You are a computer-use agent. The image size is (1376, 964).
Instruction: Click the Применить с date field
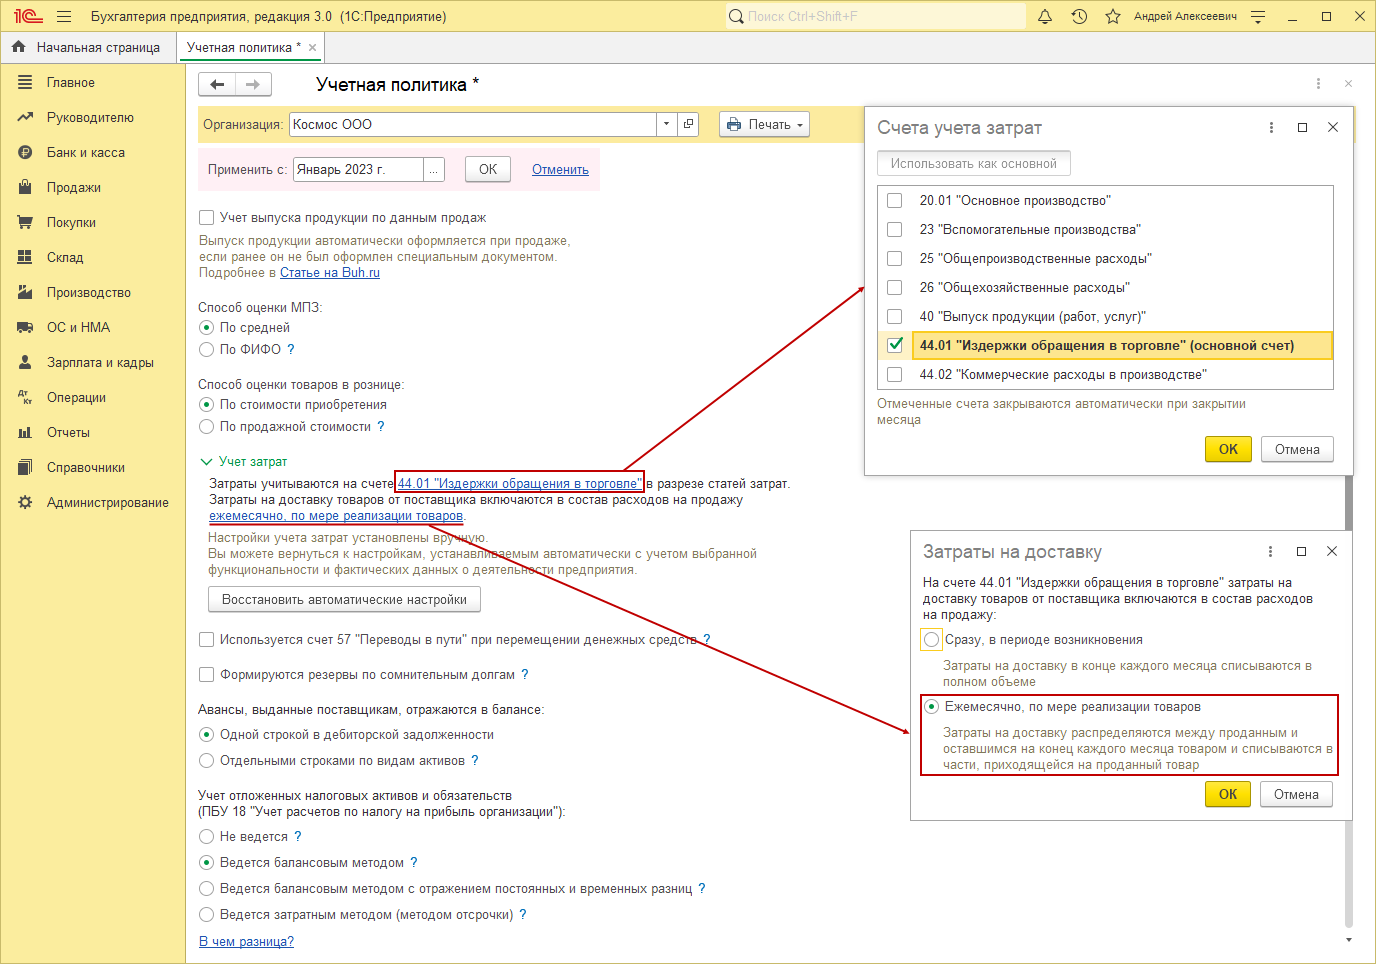(358, 169)
